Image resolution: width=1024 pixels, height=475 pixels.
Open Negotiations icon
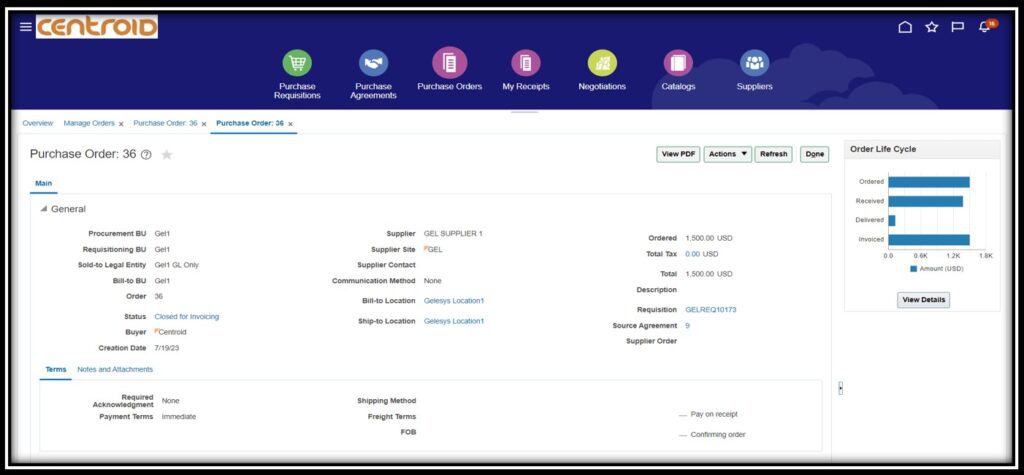[602, 63]
